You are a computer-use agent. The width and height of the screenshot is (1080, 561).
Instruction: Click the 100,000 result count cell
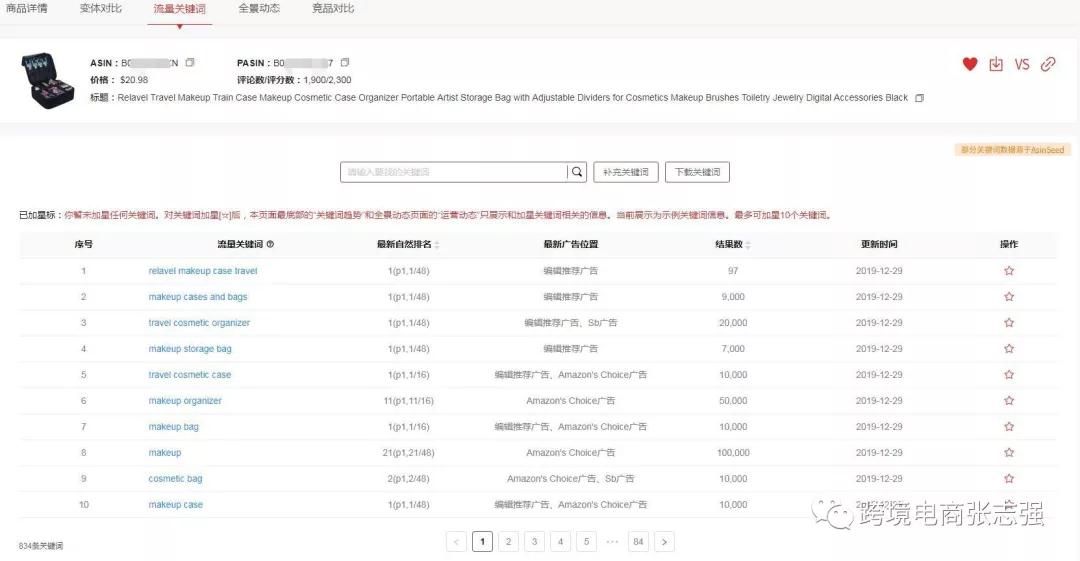click(733, 453)
